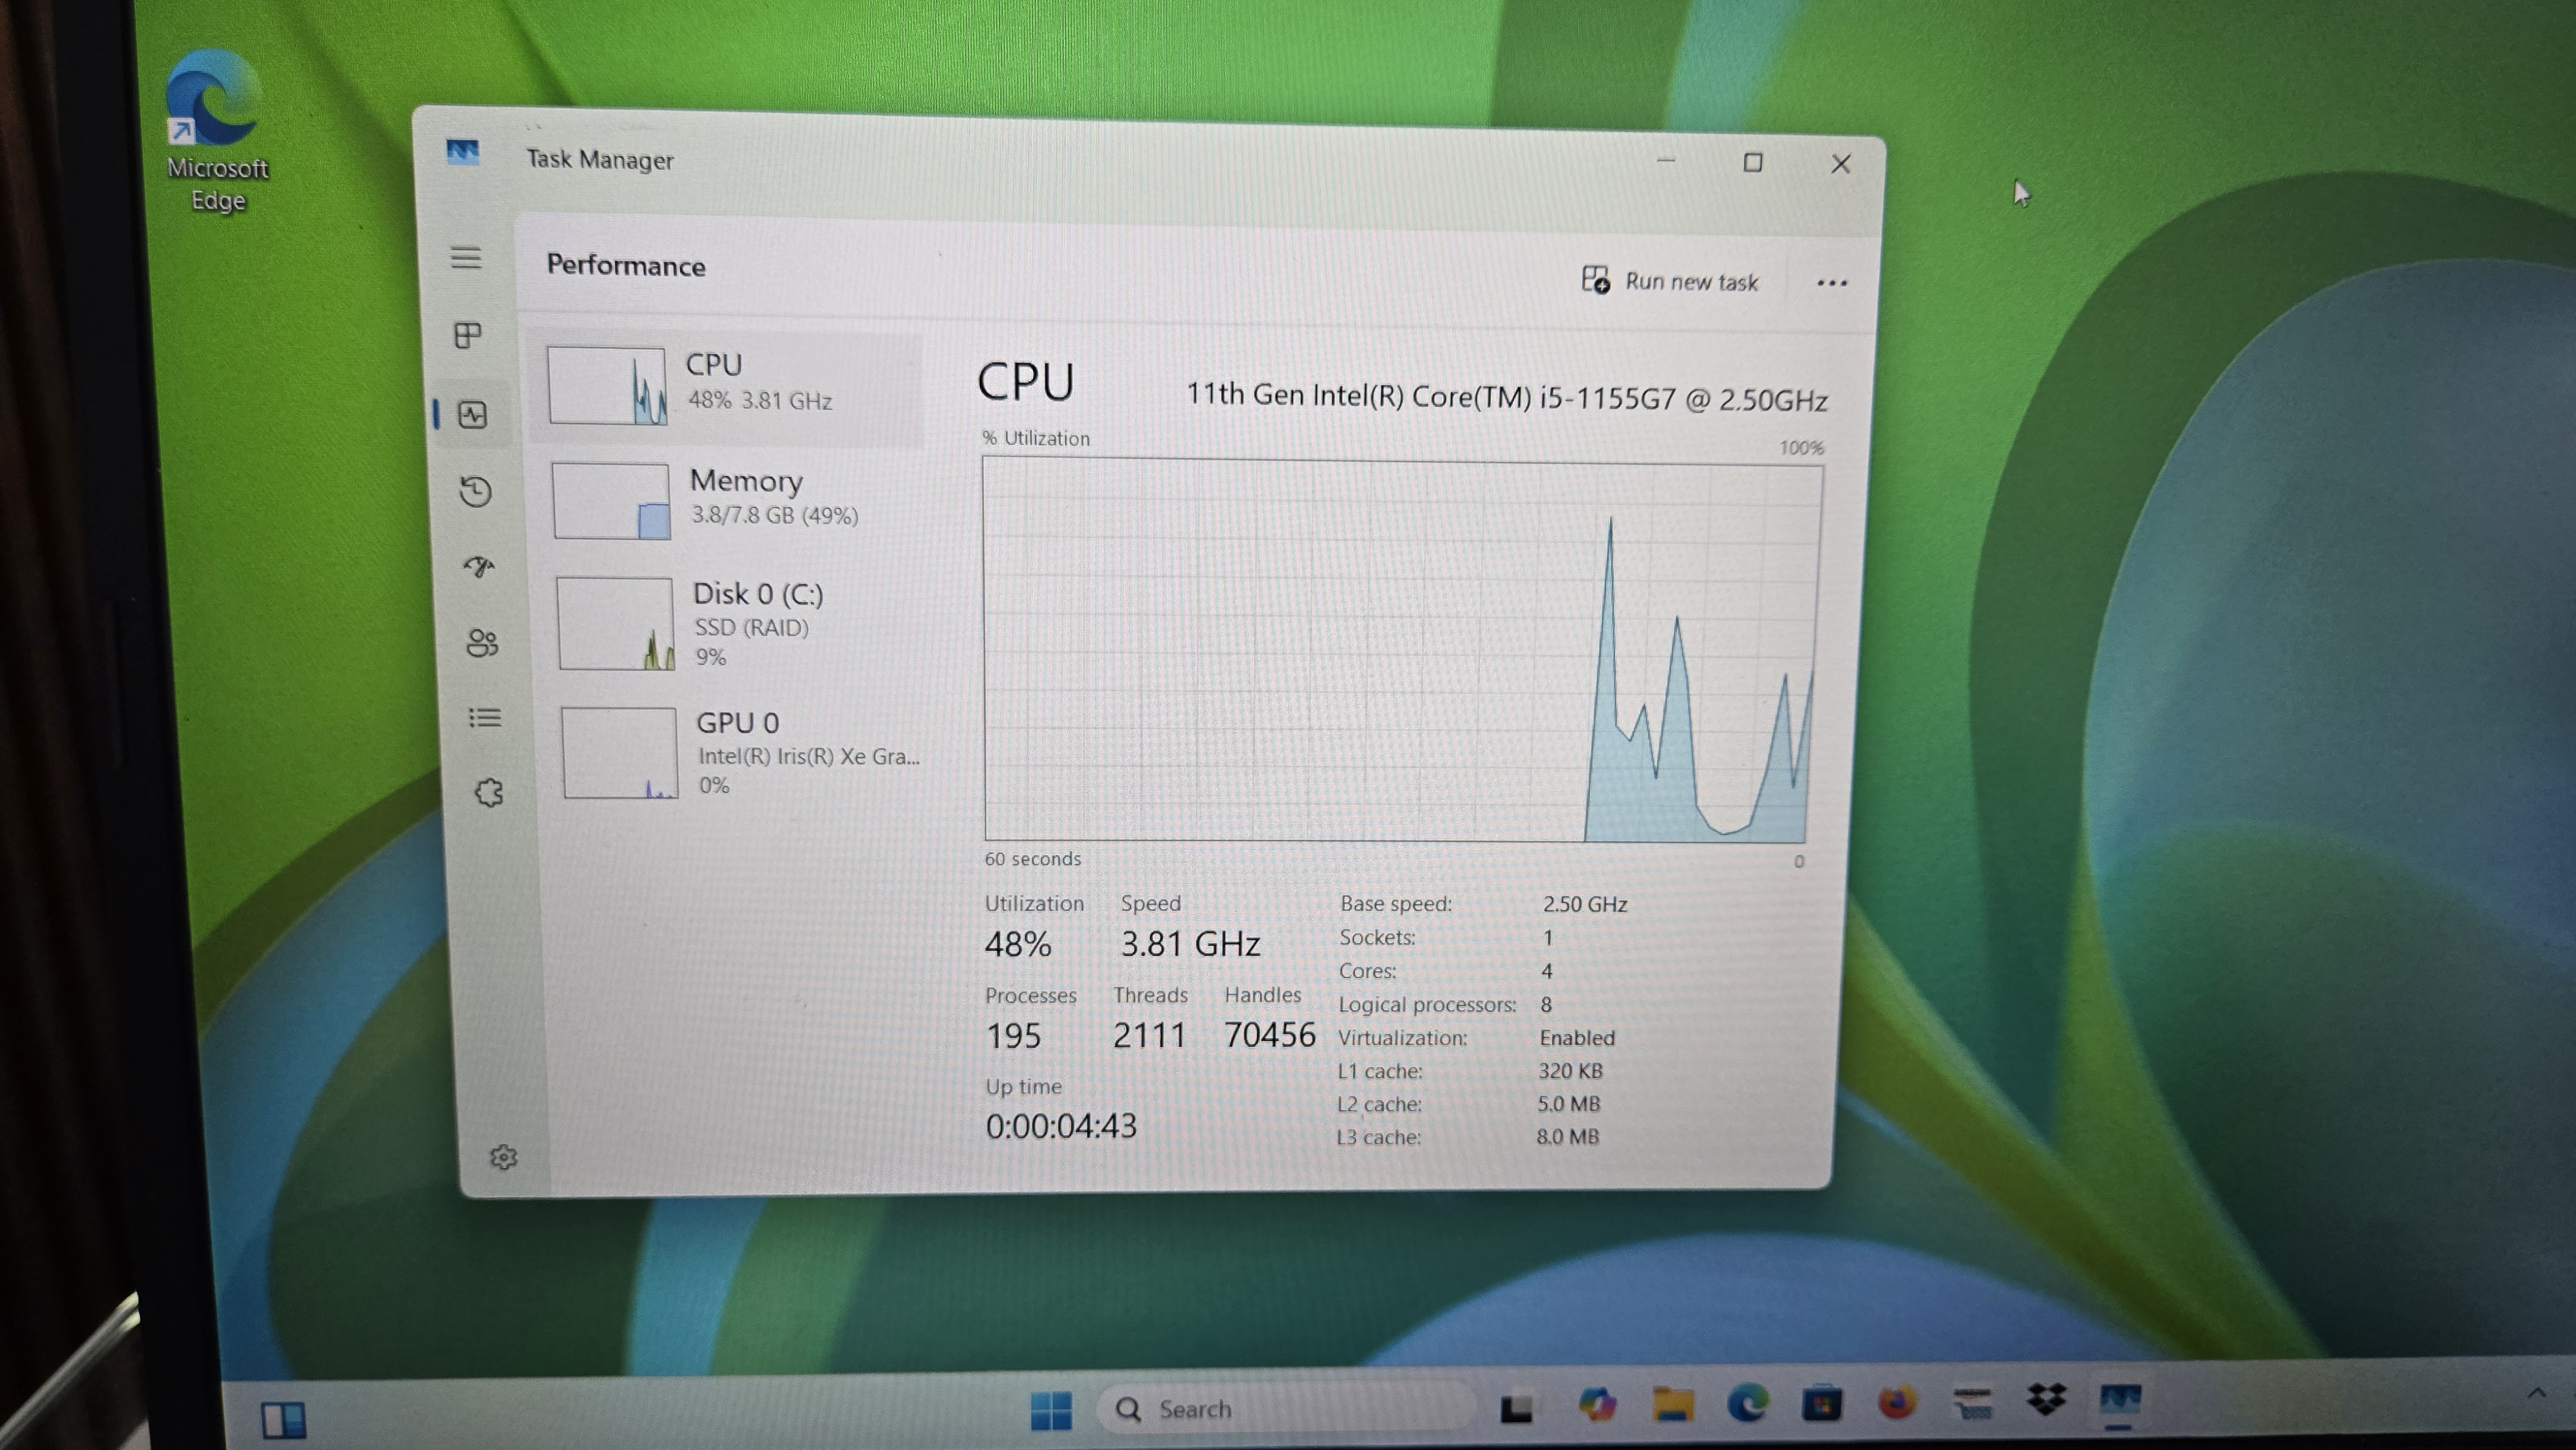Click the Virtualization Enabled value
This screenshot has height=1450, width=2576.
click(1577, 1038)
